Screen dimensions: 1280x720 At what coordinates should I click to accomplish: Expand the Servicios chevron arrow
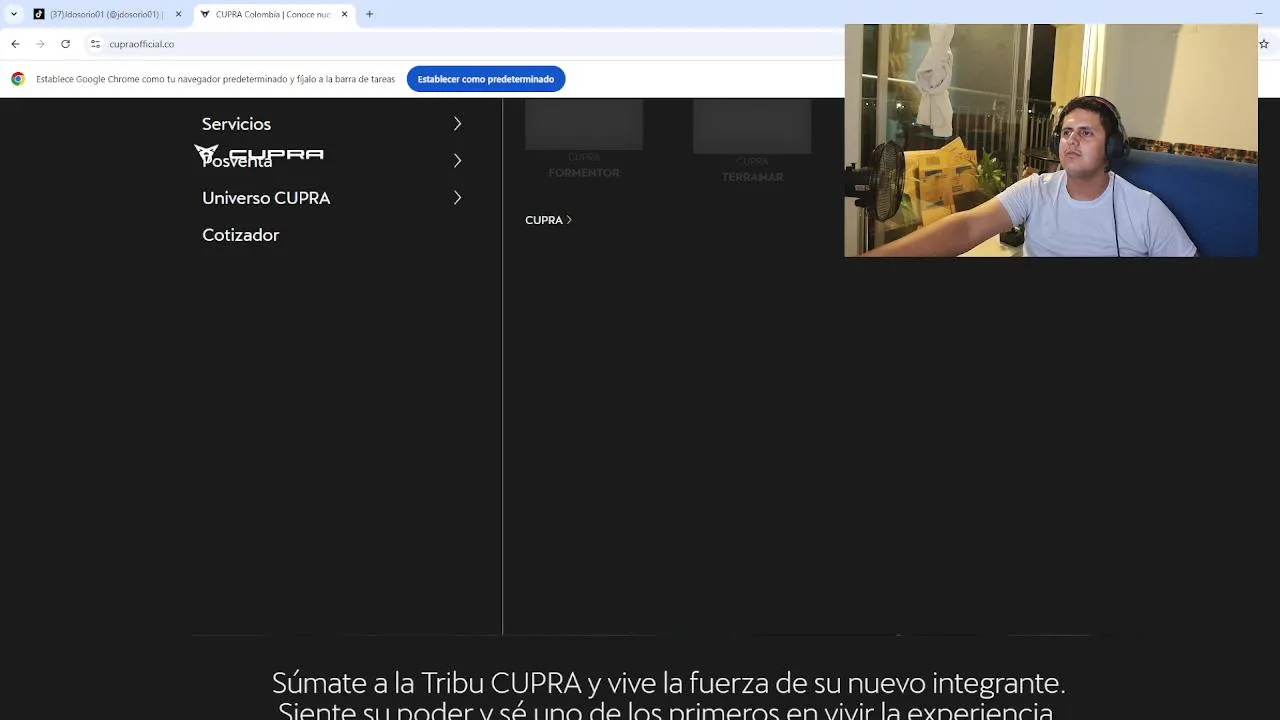(x=457, y=124)
